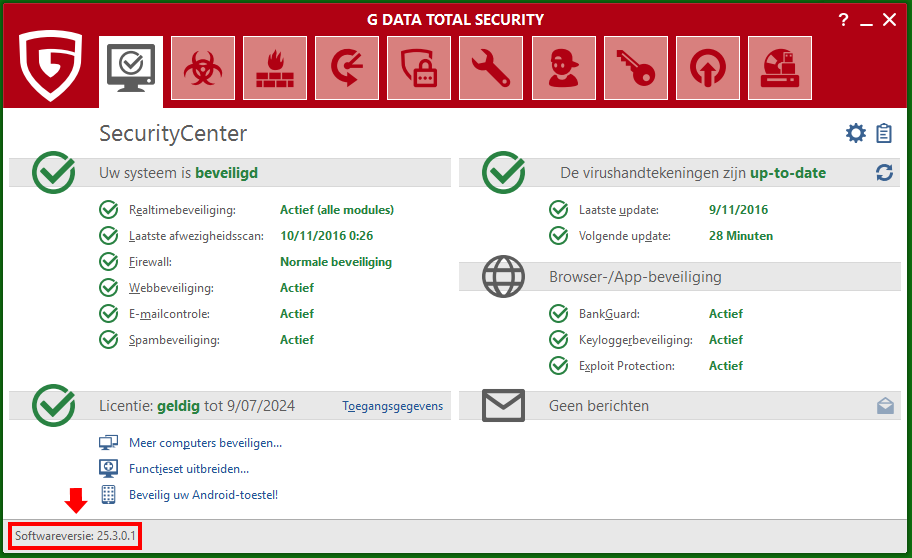Screen dimensions: 912x558
Task: Open the virus protection biohazard tab
Action: click(x=203, y=68)
